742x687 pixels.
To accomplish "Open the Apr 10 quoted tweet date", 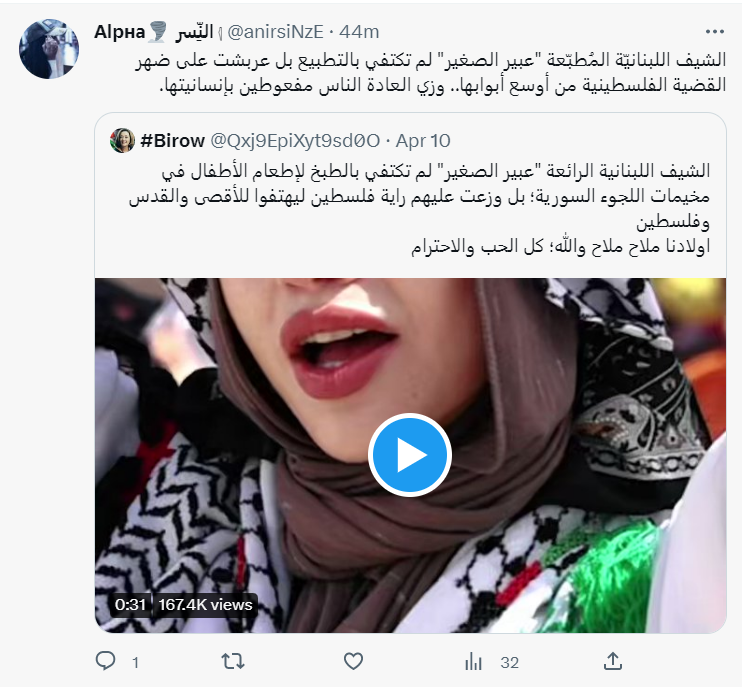I will click(423, 141).
